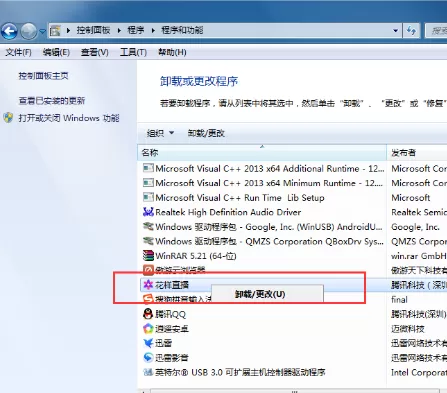Click icon of Visual C++ Run Time Lib Setup
447x393 pixels.
[x=148, y=197]
